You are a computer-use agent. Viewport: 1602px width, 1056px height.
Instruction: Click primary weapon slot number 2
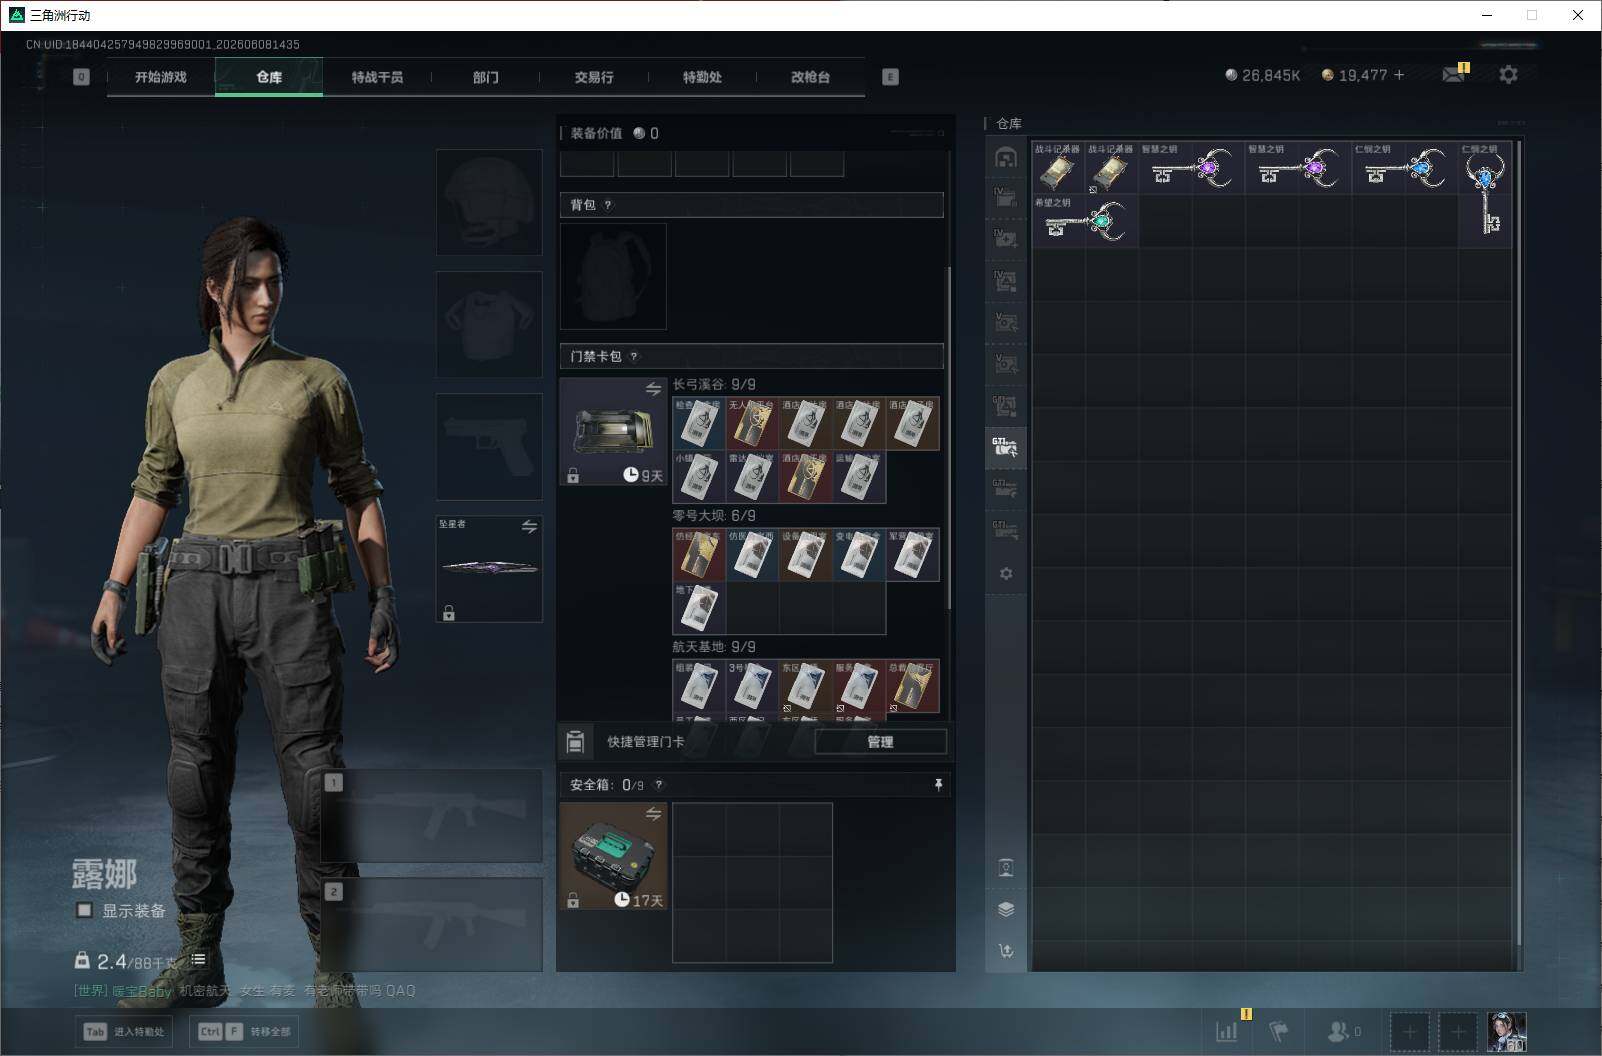coord(431,925)
